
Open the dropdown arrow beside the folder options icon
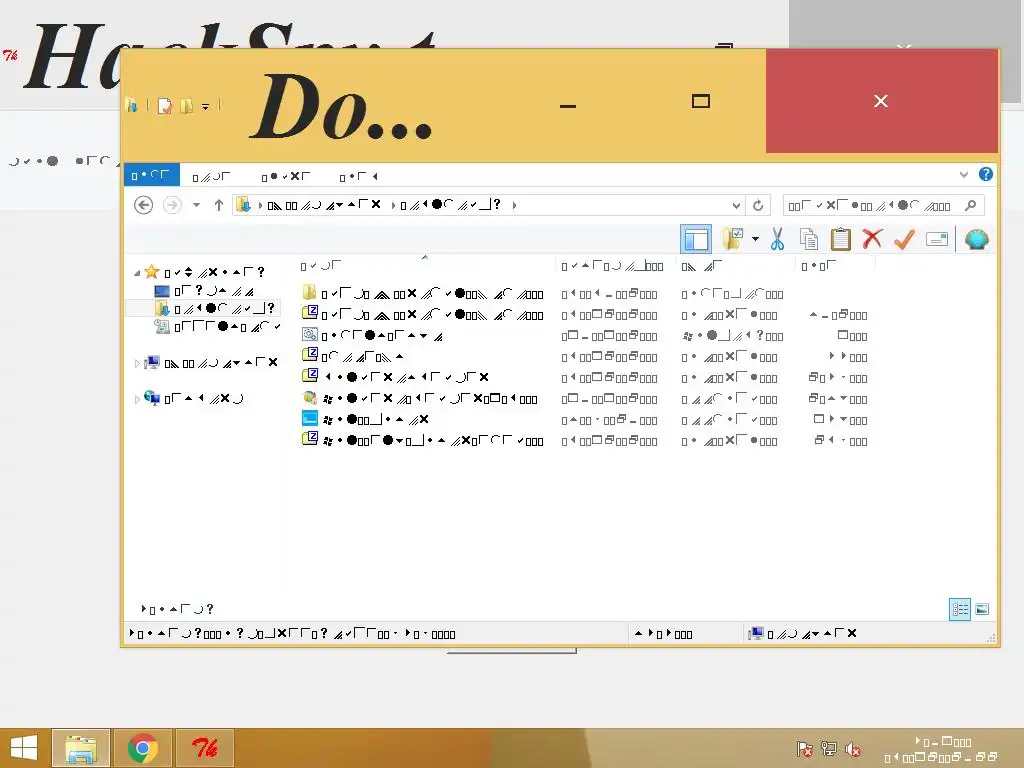755,239
